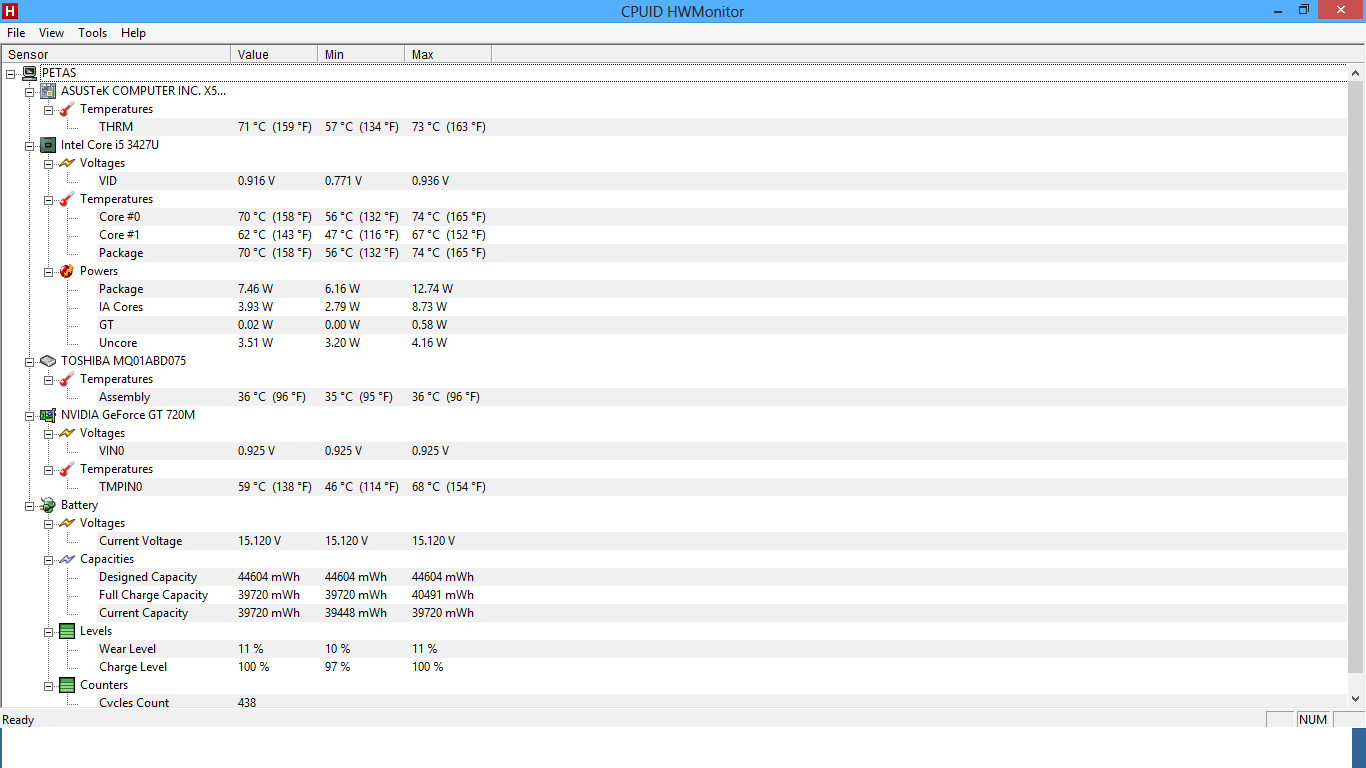This screenshot has width=1366, height=768.
Task: Select the Full Charge Capacity label
Action: [x=154, y=595]
